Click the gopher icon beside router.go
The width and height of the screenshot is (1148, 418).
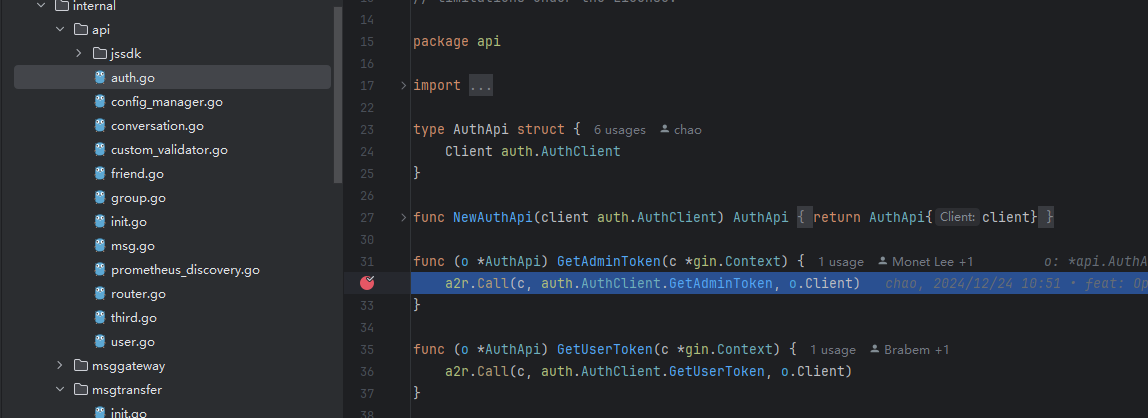click(99, 294)
